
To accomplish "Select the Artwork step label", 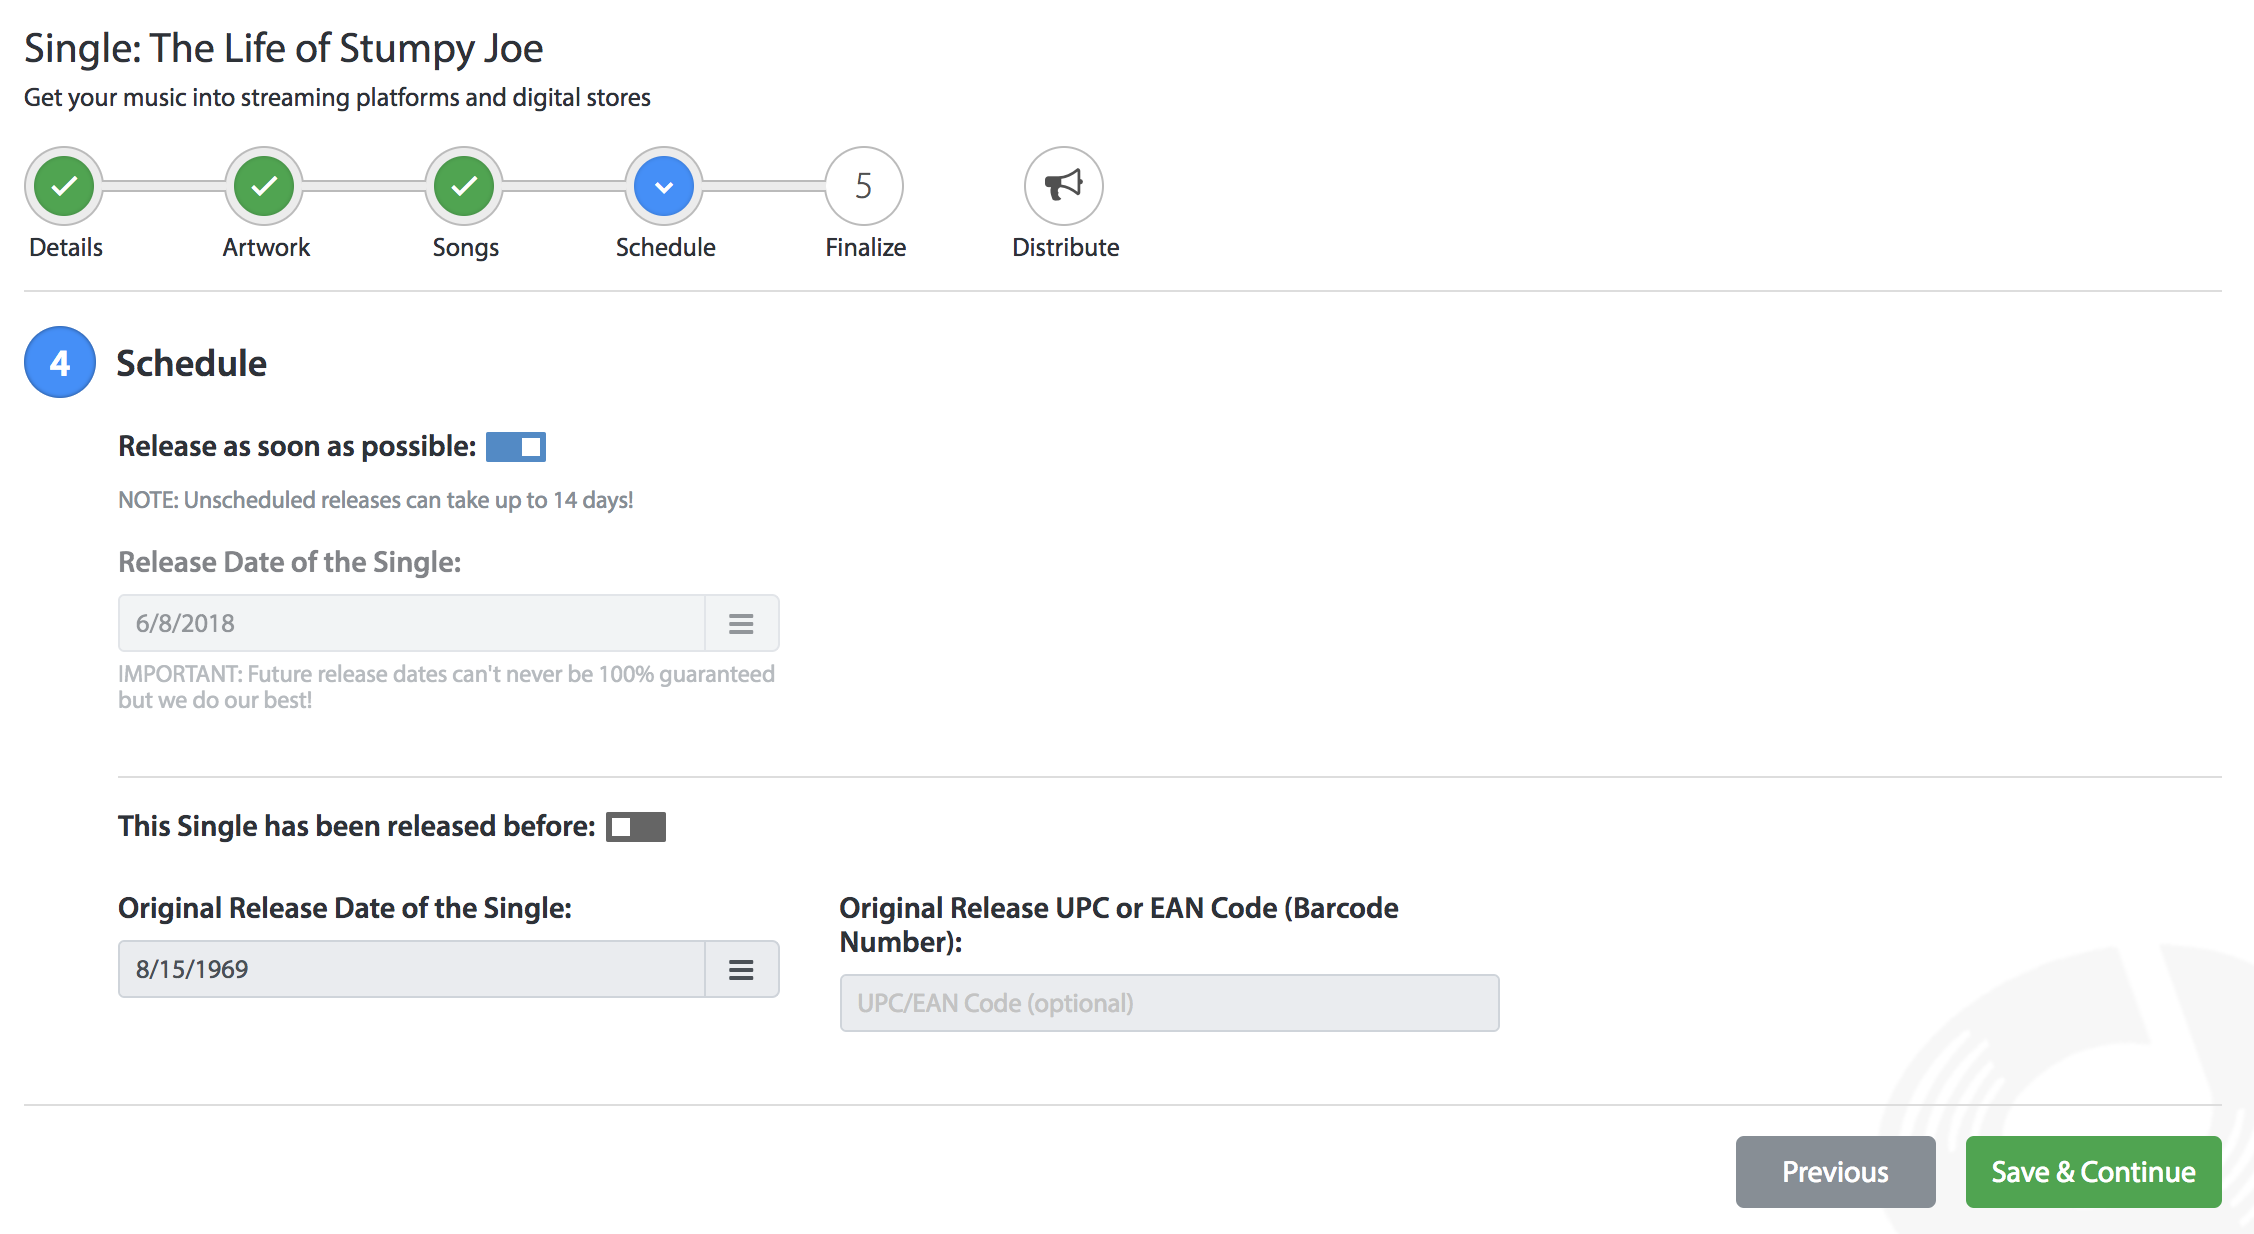I will (266, 247).
